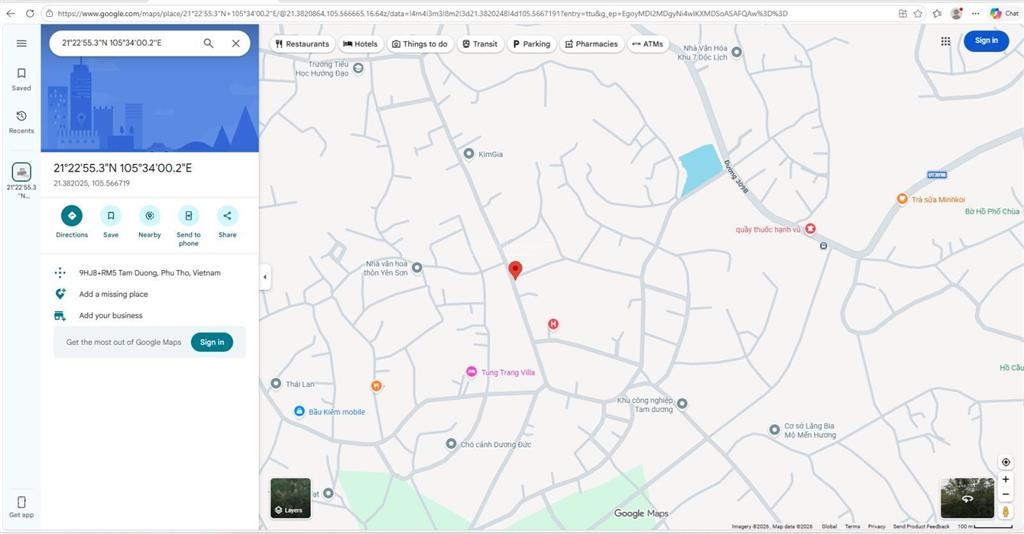Click Chó cảnh Dương Đức marker
This screenshot has width=1024, height=534.
coord(451,444)
